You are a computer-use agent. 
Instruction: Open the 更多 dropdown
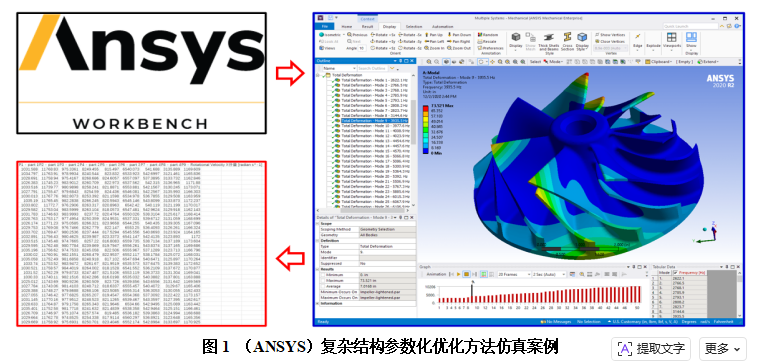click(x=722, y=348)
